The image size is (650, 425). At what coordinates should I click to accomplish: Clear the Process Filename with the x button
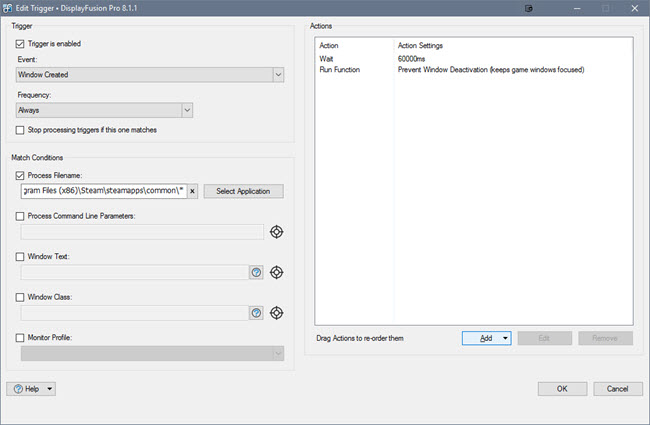[192, 191]
